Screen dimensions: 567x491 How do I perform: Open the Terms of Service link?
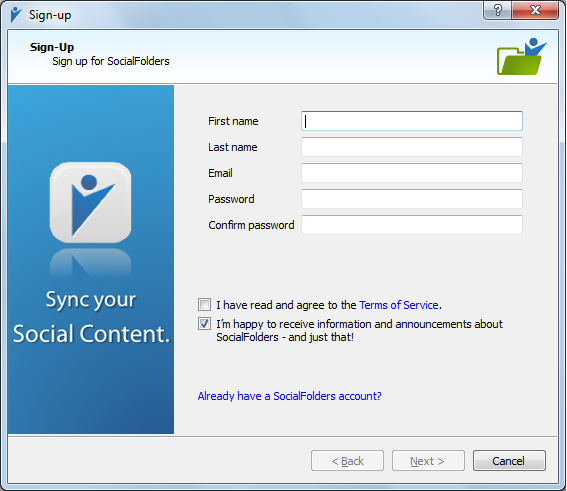(399, 305)
